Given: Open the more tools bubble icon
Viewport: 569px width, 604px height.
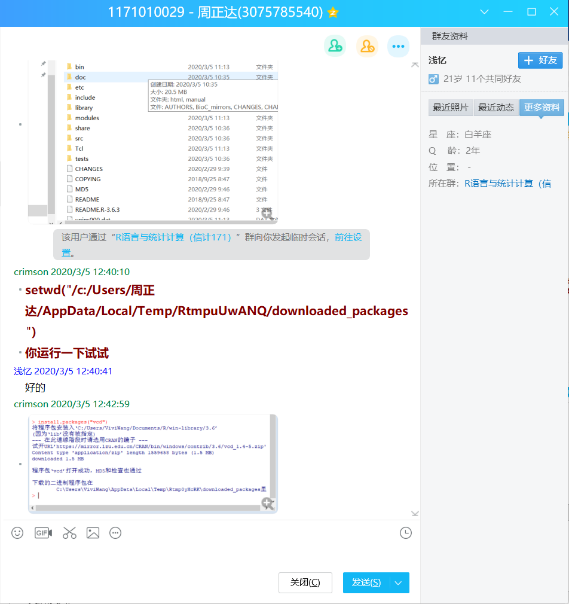Looking at the screenshot, I should (115, 533).
